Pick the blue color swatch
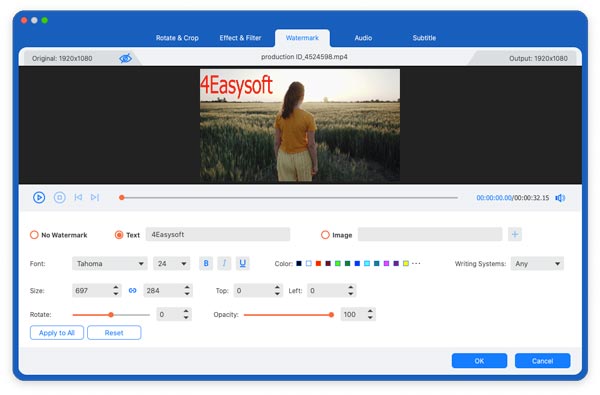 pos(357,263)
